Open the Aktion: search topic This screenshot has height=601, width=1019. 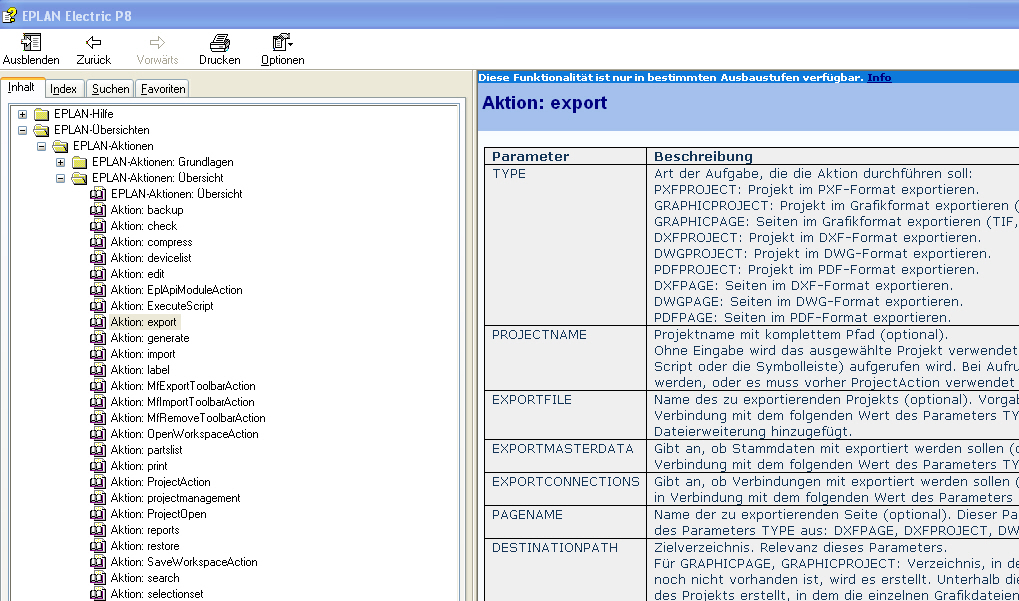[x=144, y=578]
